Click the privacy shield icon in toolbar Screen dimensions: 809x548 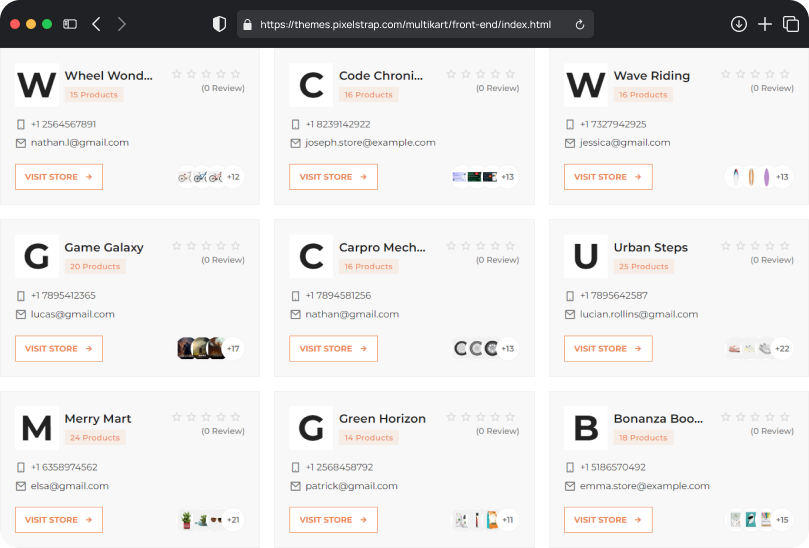[x=219, y=24]
